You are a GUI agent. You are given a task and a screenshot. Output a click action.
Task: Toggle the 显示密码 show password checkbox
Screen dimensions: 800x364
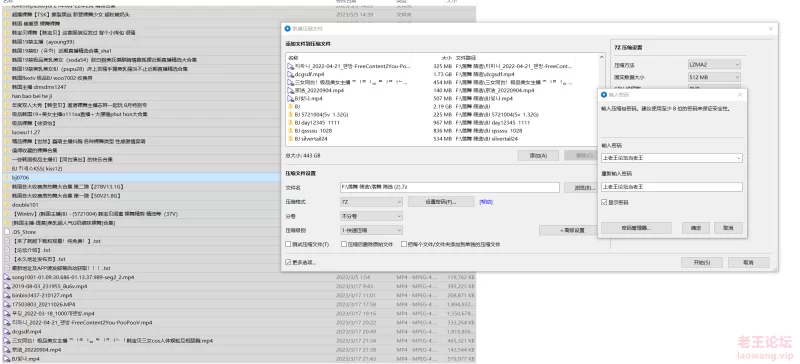[604, 203]
